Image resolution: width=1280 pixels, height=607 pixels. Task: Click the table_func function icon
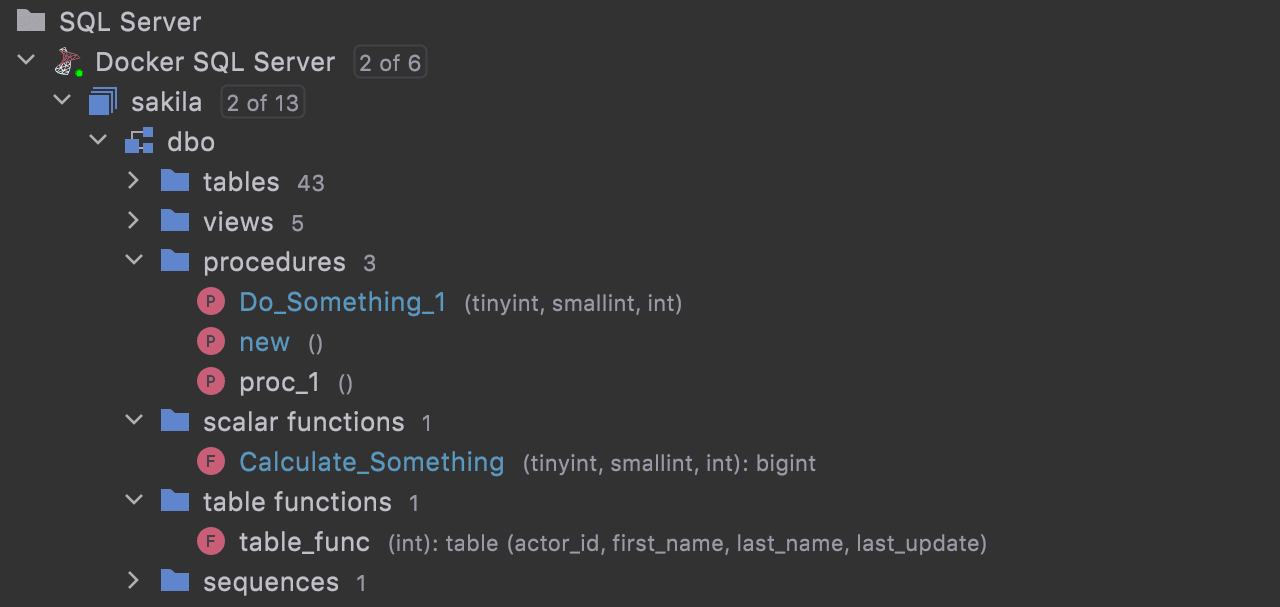211,542
